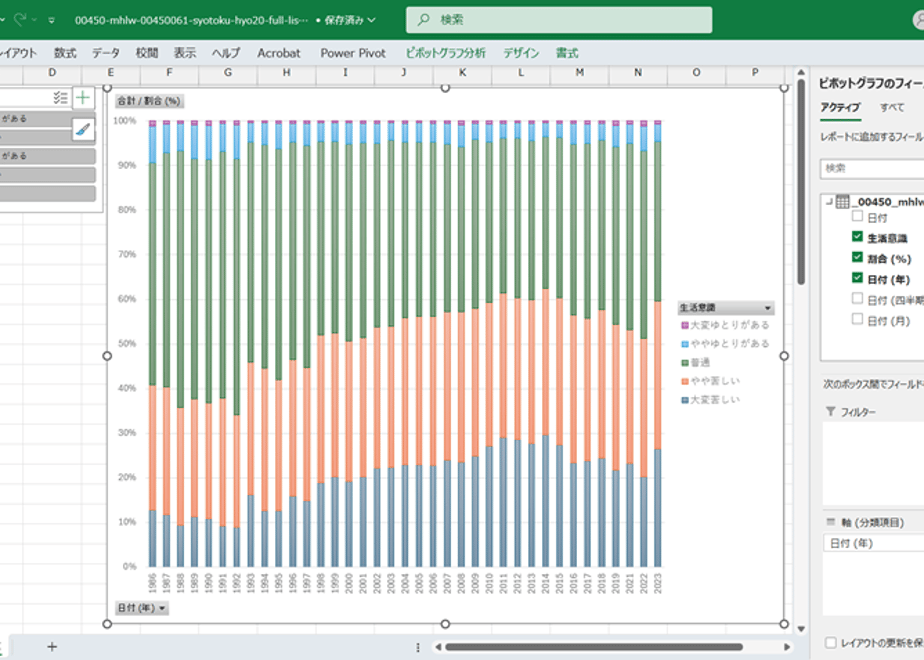
Task: Switch to アクティブ tab in field pane
Action: pyautogui.click(x=840, y=107)
